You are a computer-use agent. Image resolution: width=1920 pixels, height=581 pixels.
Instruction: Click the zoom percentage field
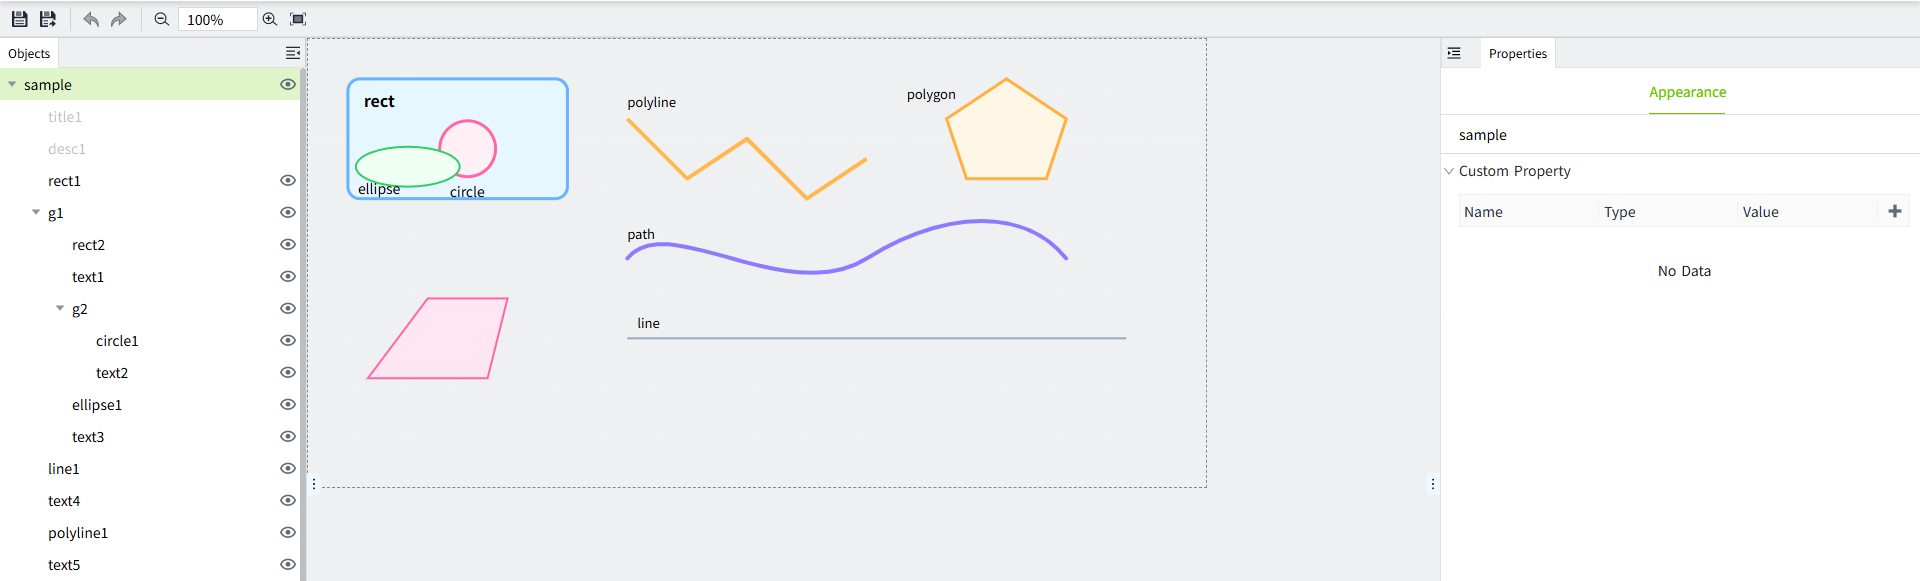[x=216, y=20]
